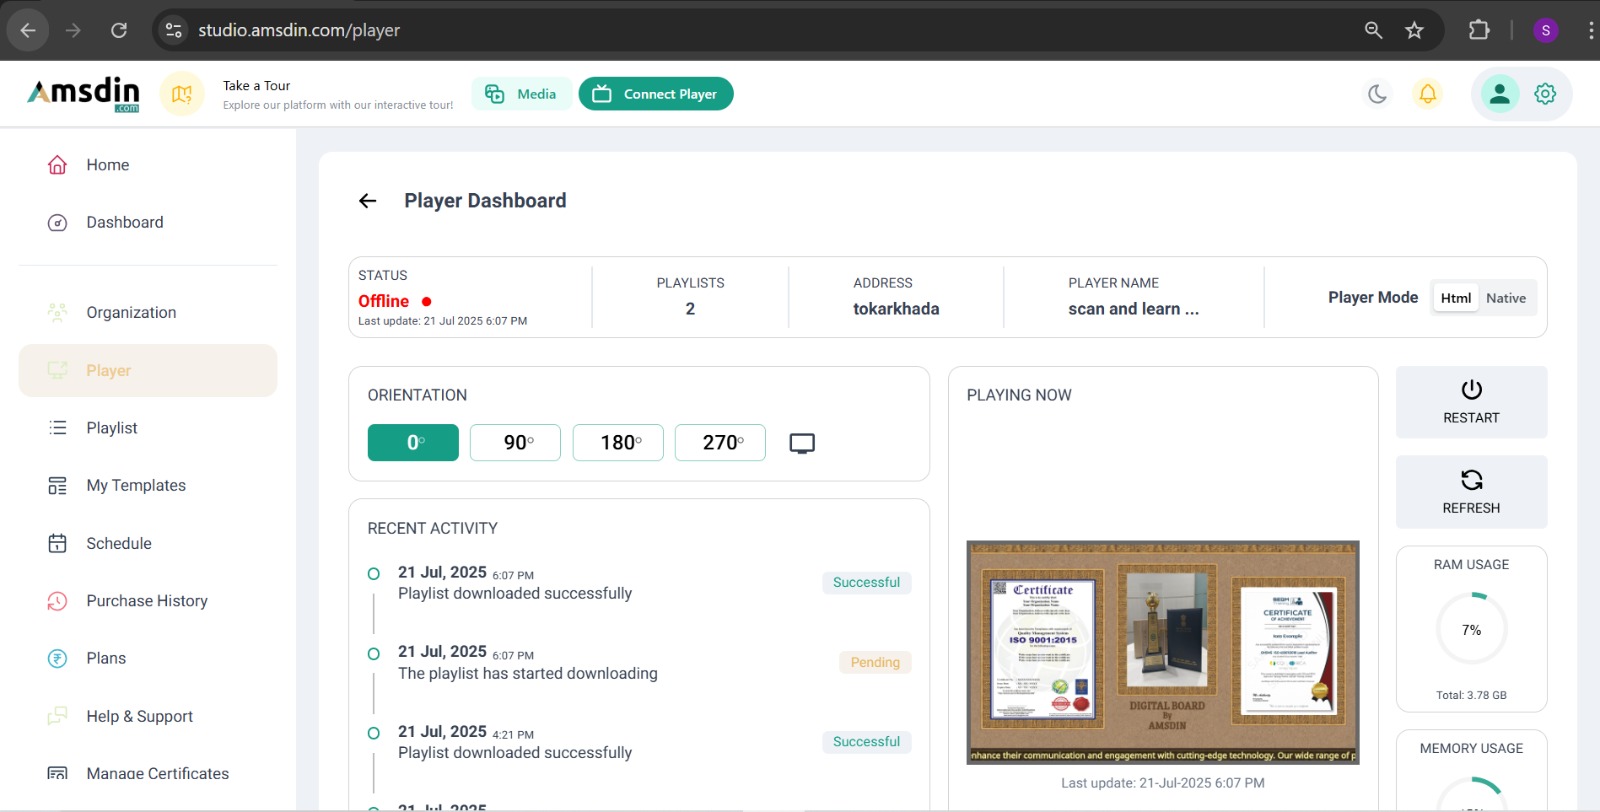Click the red Offline status text

(384, 301)
